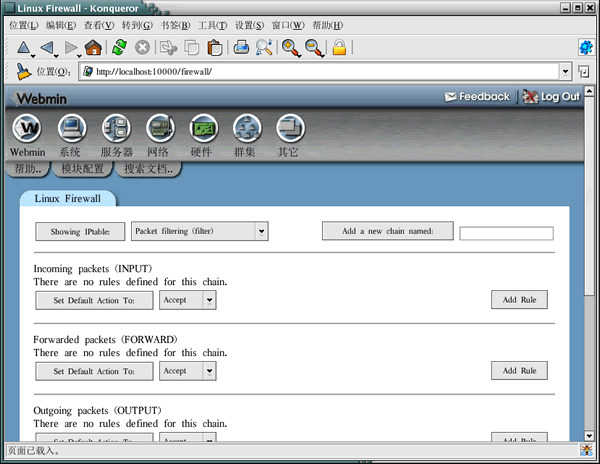This screenshot has width=600, height=464.
Task: Click the Feedback link
Action: point(477,96)
